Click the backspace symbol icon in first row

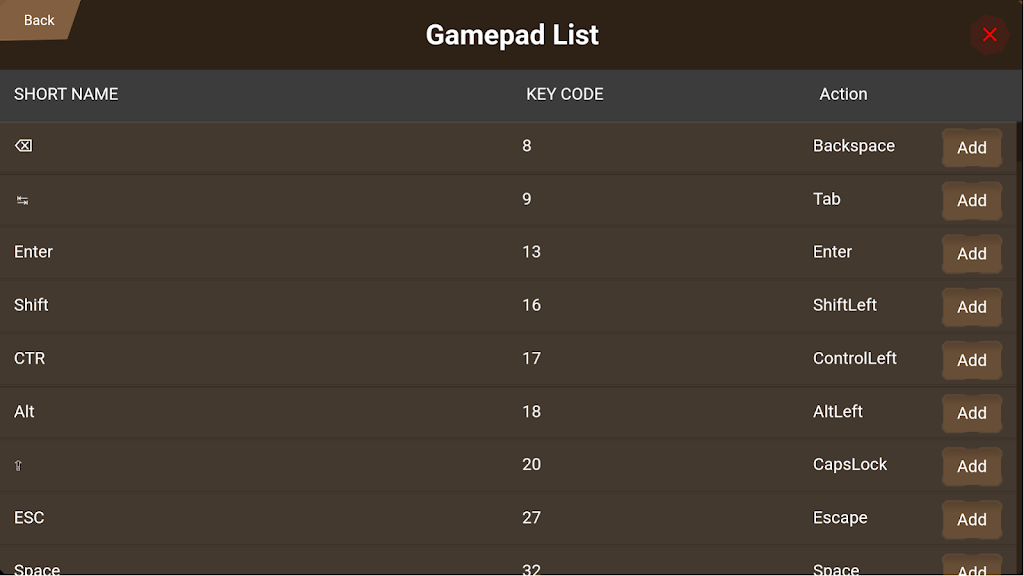coord(23,146)
